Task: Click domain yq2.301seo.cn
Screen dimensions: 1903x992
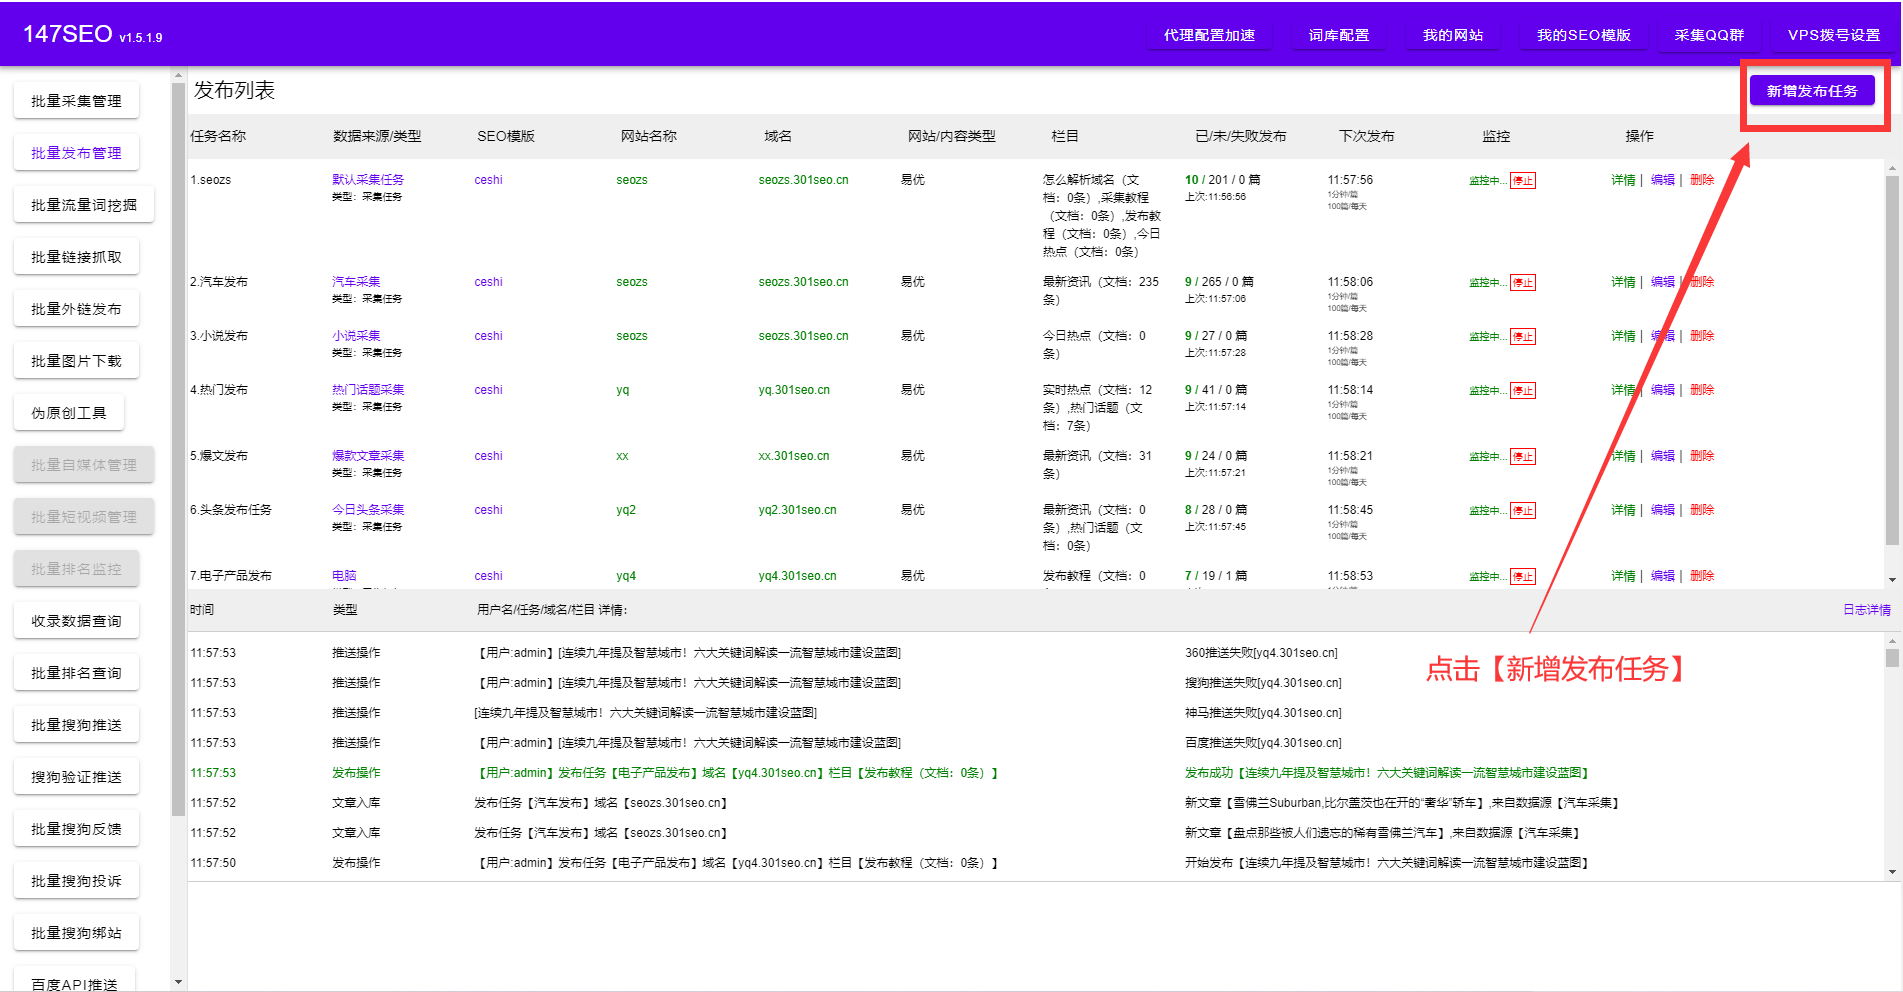Action: pos(797,510)
